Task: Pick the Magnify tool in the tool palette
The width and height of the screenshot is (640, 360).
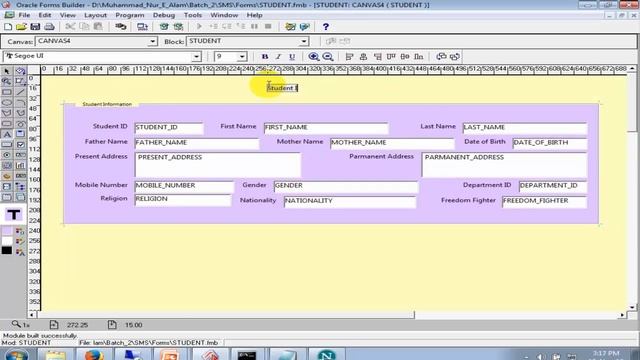Action: [7, 81]
